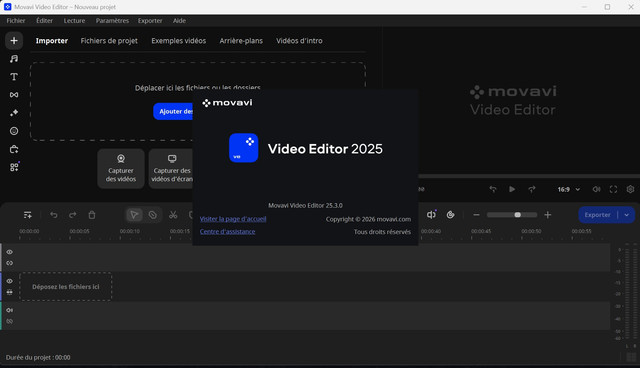The width and height of the screenshot is (640, 368).
Task: Open the color wheel tool on timeline toolbar
Action: (451, 215)
